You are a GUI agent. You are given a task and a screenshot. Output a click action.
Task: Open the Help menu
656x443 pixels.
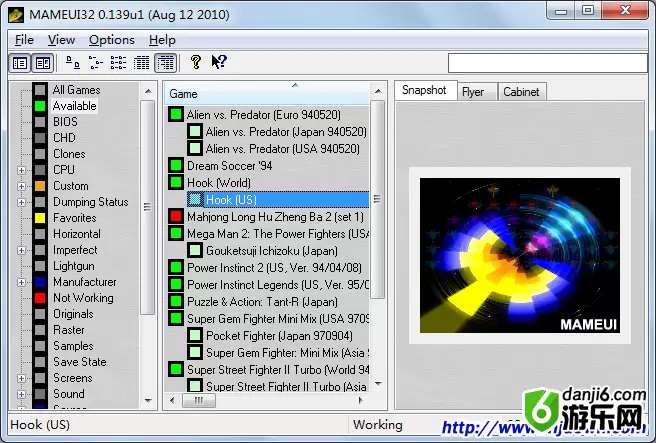click(x=162, y=40)
